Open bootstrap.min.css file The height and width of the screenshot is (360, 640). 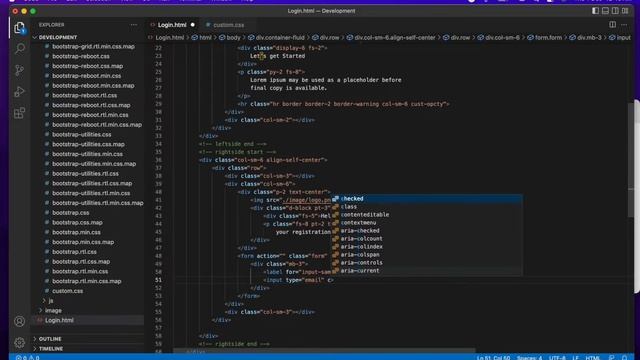click(76, 232)
